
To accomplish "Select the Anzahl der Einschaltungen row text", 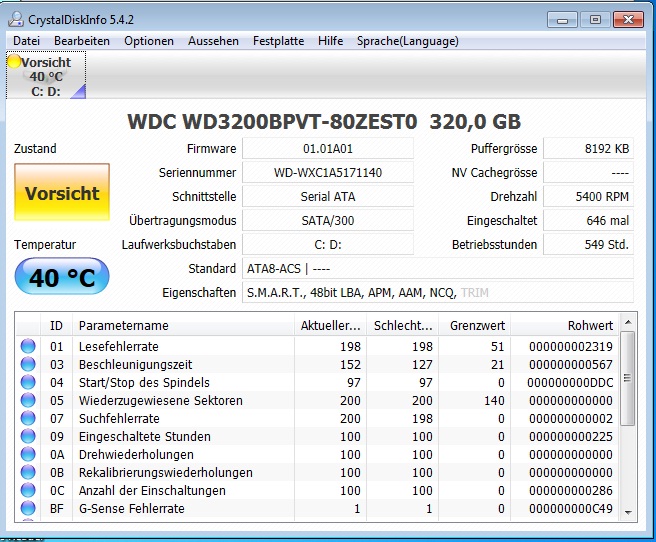I will pos(152,490).
